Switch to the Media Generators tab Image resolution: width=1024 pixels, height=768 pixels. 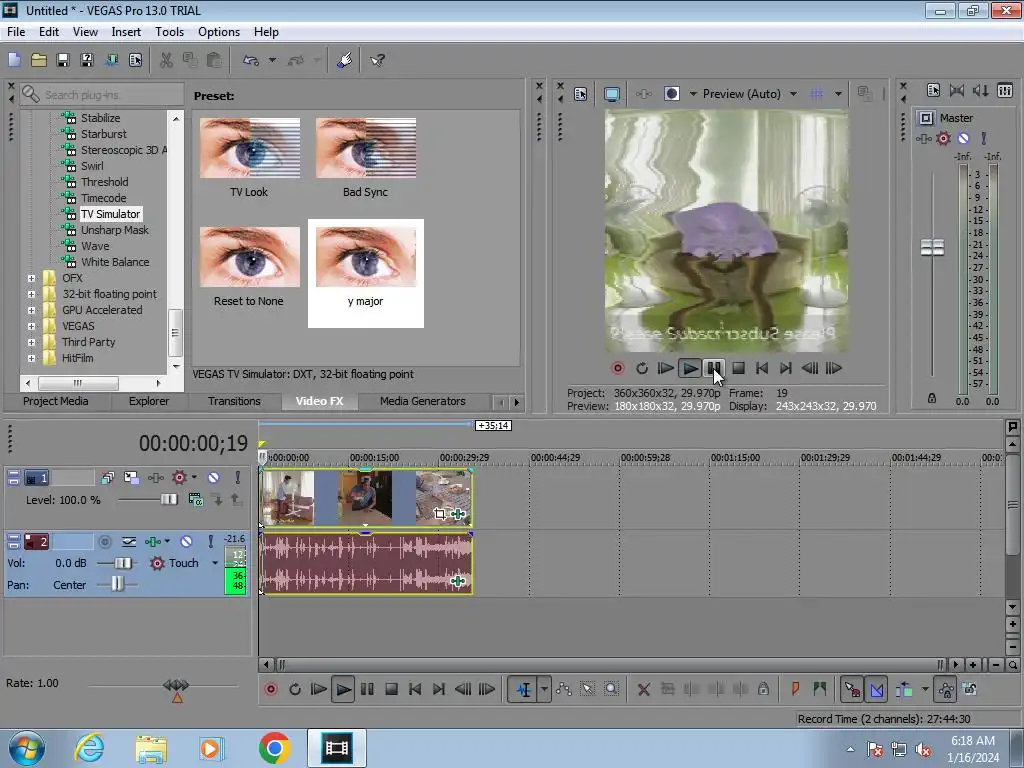pos(423,401)
